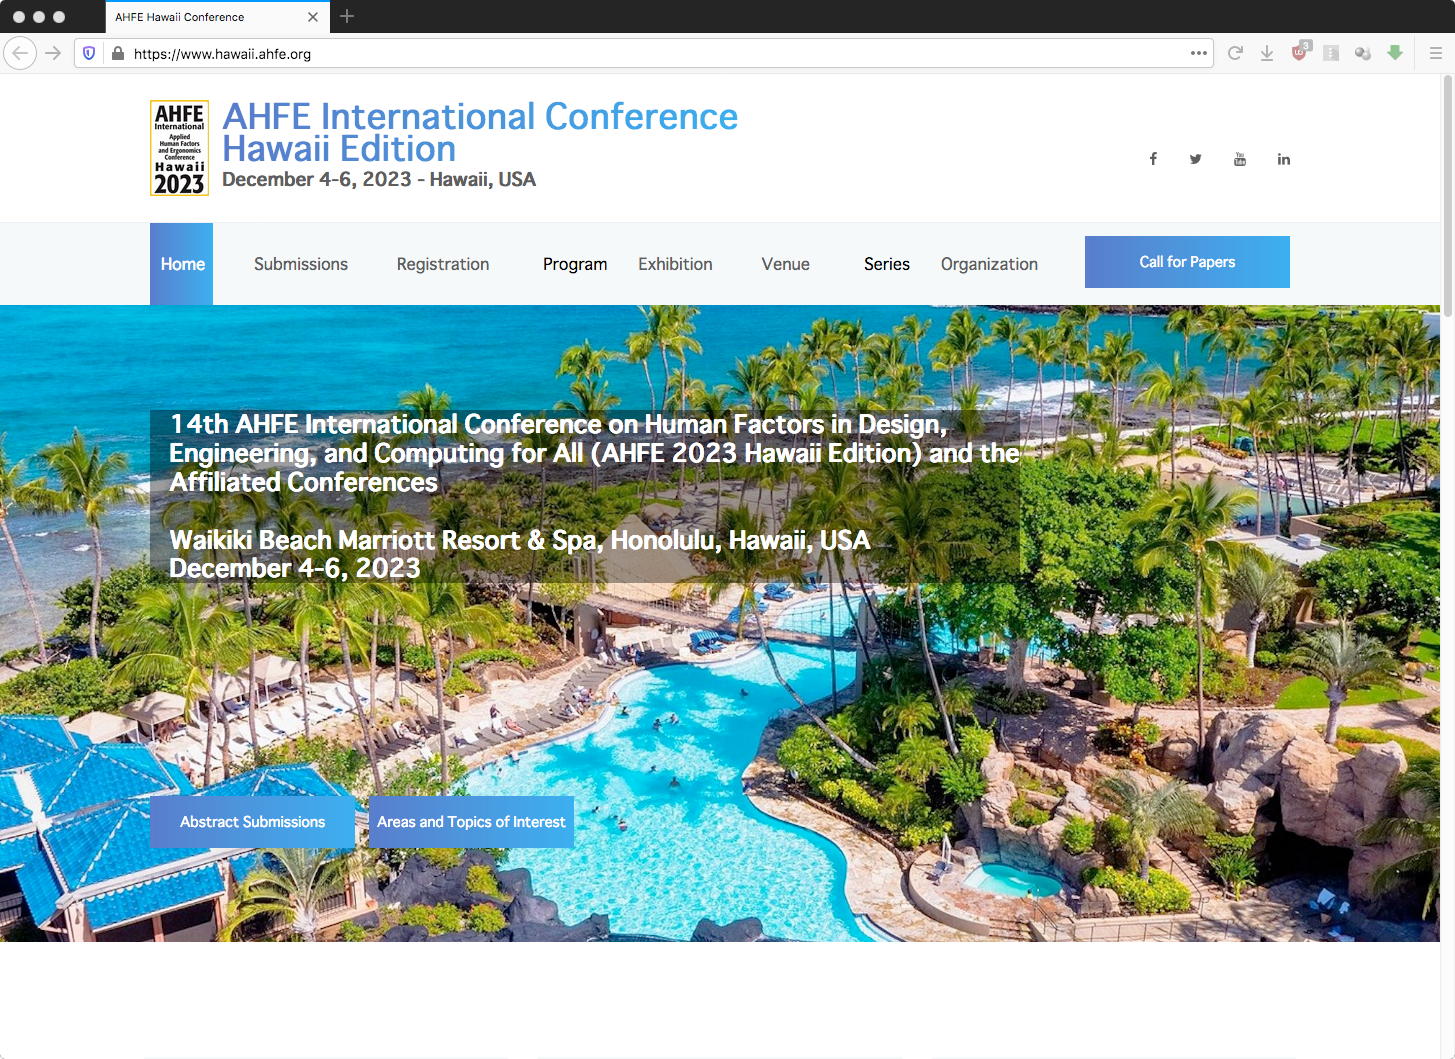Open the Venue menu item

click(786, 264)
